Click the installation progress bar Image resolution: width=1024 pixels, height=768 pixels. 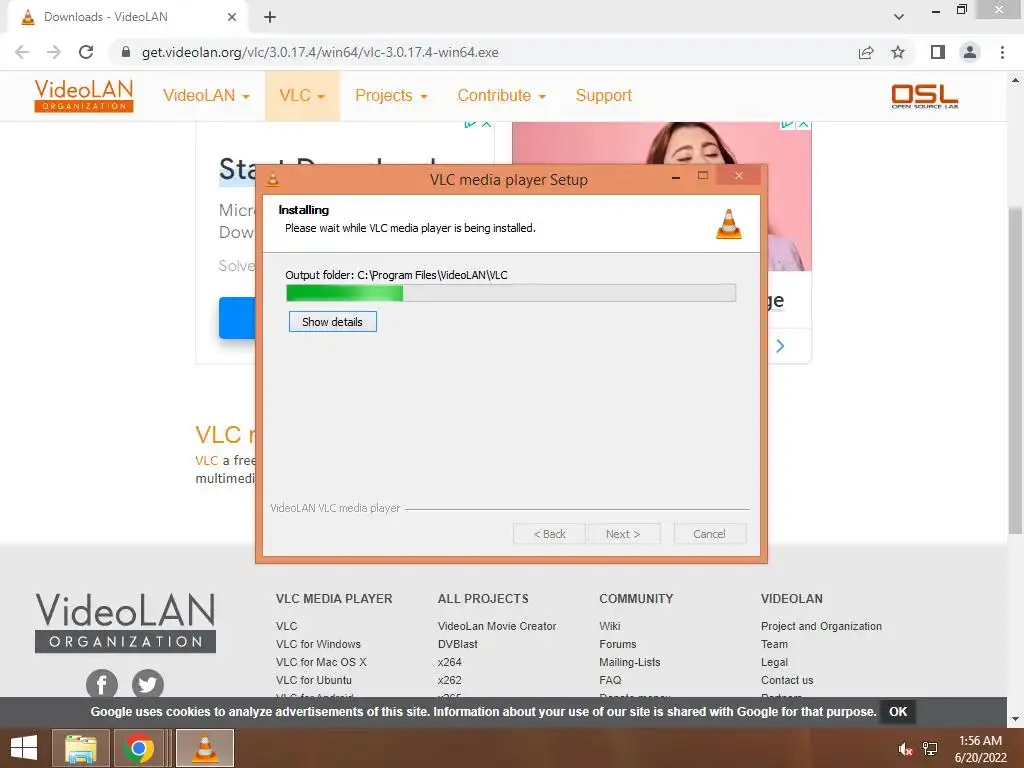click(x=511, y=293)
